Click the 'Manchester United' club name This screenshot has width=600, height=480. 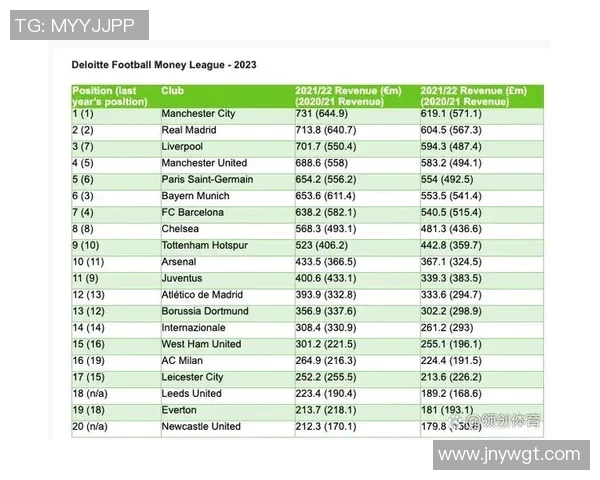(x=204, y=163)
